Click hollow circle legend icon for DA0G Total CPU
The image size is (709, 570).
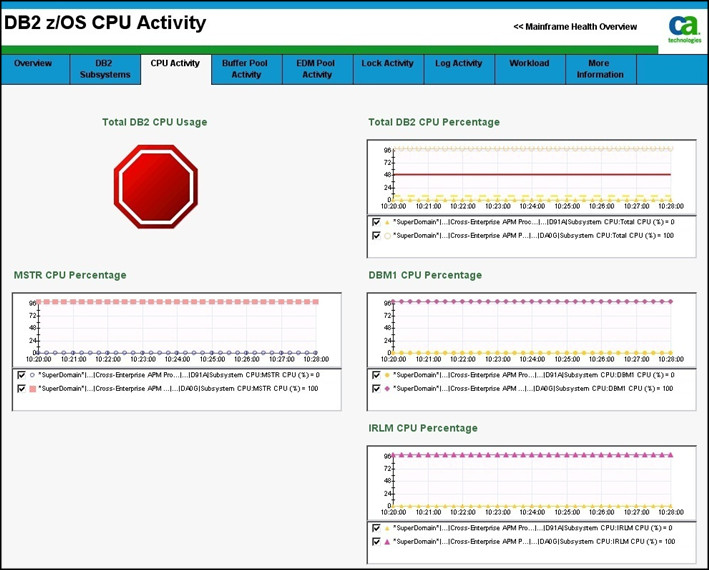point(387,236)
